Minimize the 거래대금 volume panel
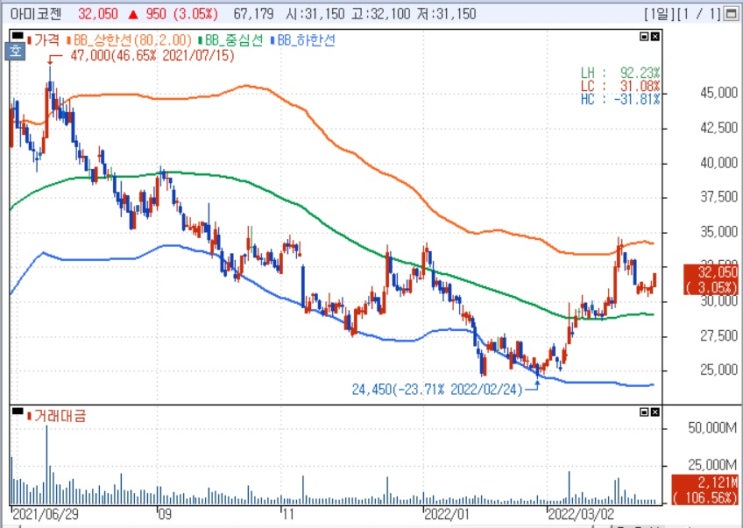Screen dimensions: 743x528 pos(644,412)
